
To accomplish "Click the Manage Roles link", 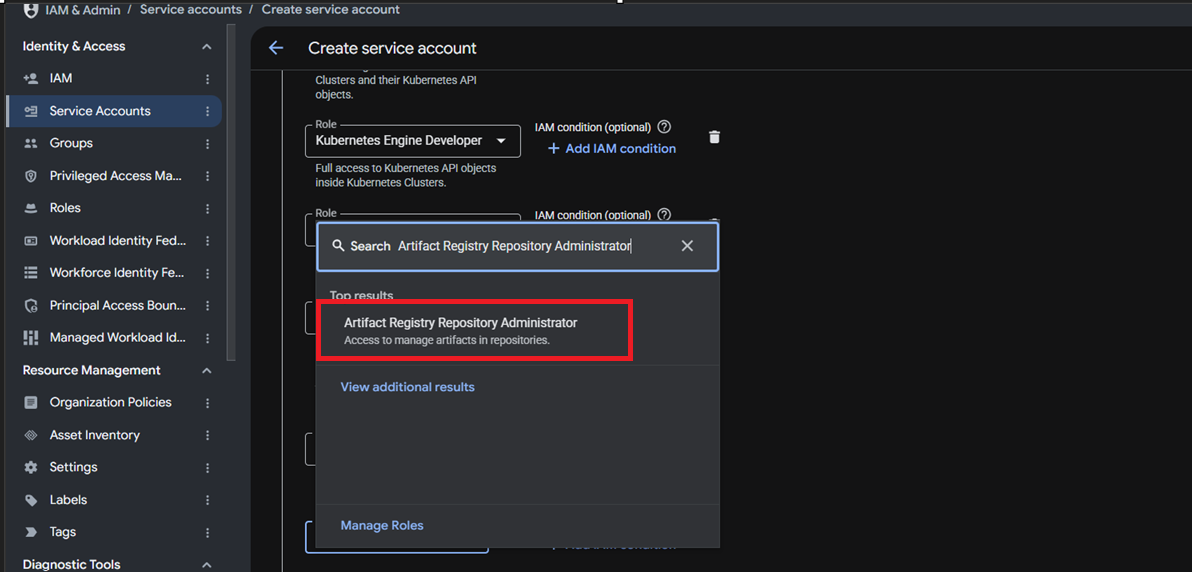I will (382, 526).
